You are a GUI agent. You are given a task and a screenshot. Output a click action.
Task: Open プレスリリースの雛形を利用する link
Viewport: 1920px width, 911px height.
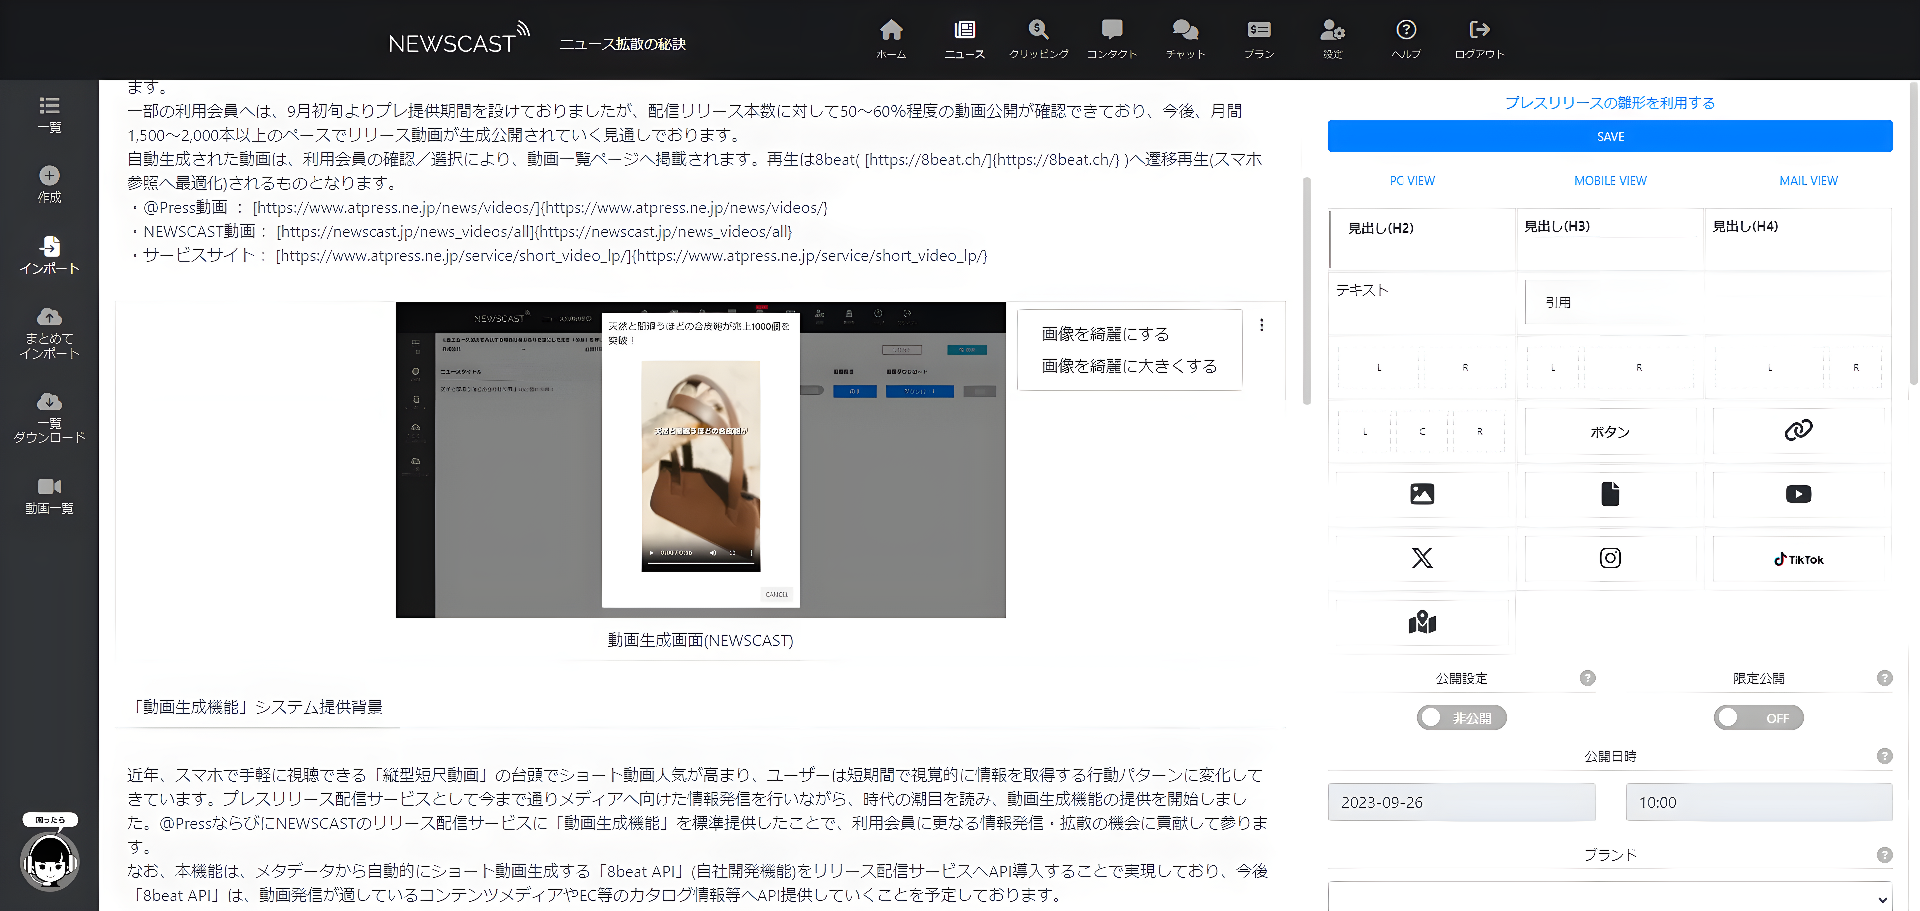(x=1610, y=102)
